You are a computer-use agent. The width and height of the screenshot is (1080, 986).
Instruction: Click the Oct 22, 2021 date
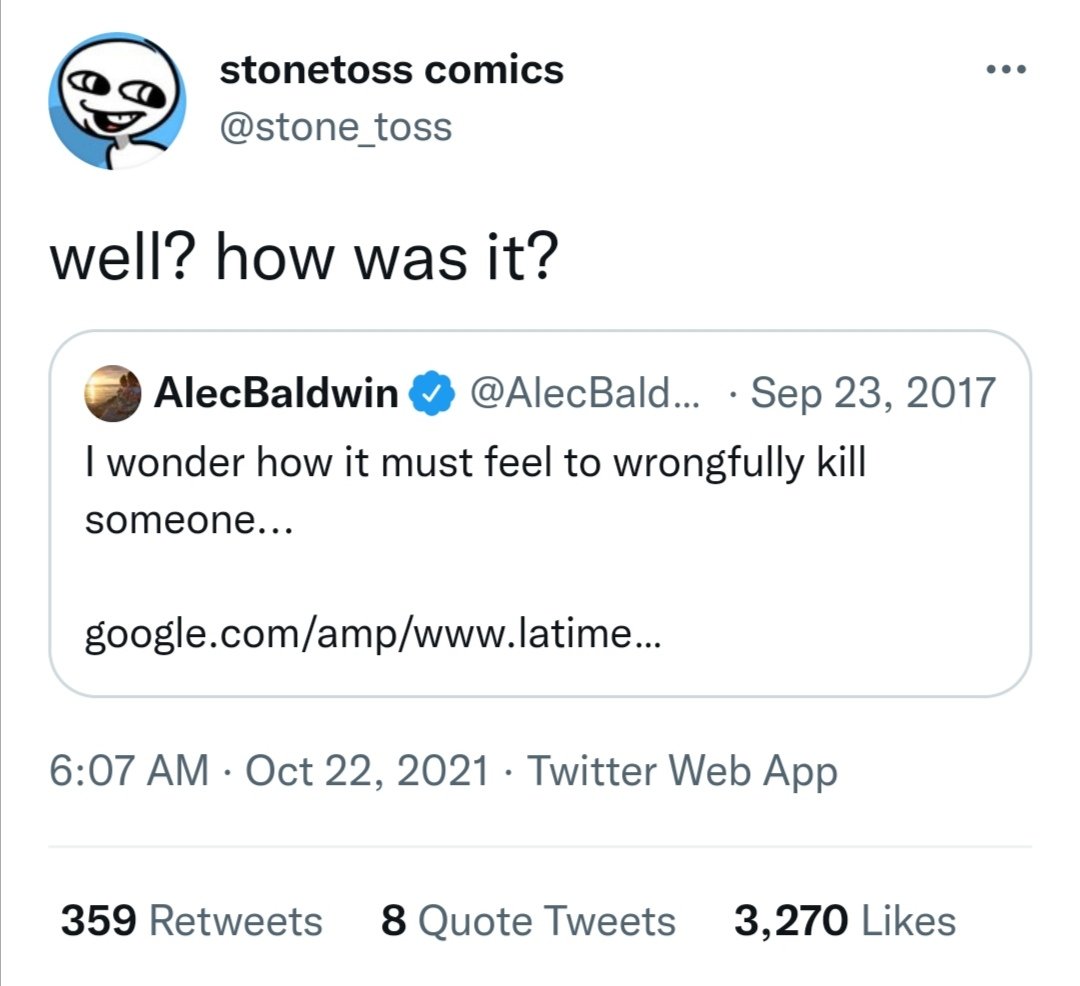tap(367, 771)
